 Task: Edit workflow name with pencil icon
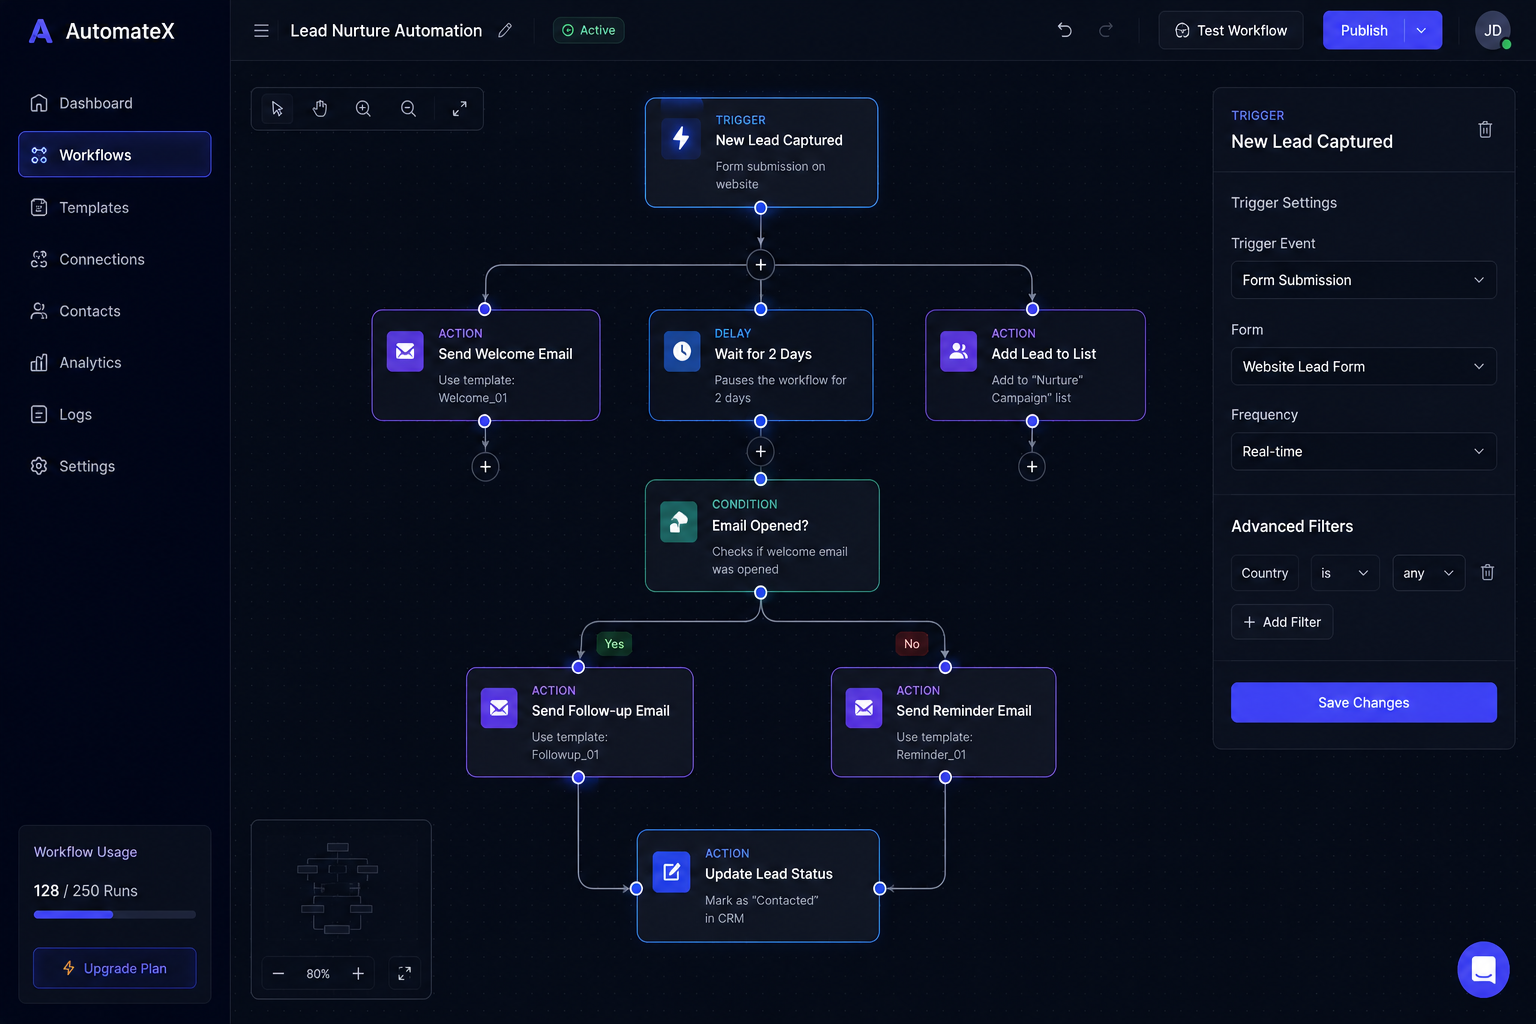coord(505,31)
